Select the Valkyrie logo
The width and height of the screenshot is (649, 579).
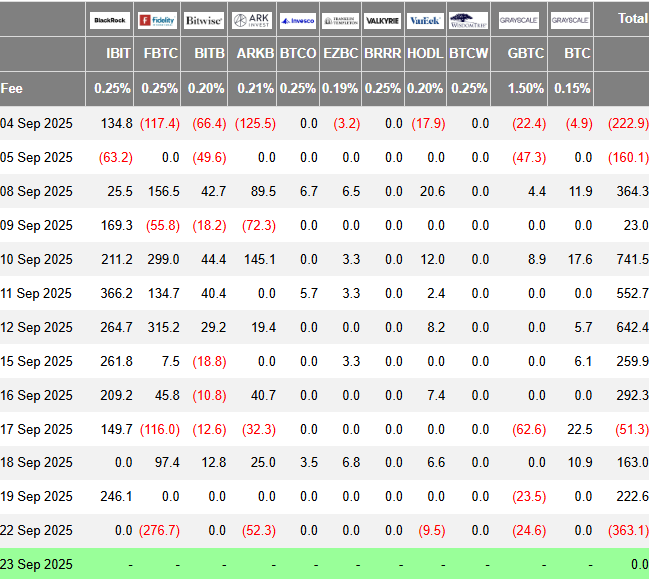click(x=383, y=20)
